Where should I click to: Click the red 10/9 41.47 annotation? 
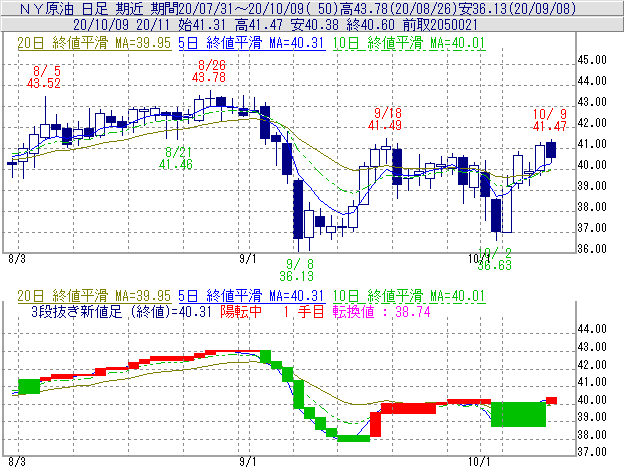point(550,120)
